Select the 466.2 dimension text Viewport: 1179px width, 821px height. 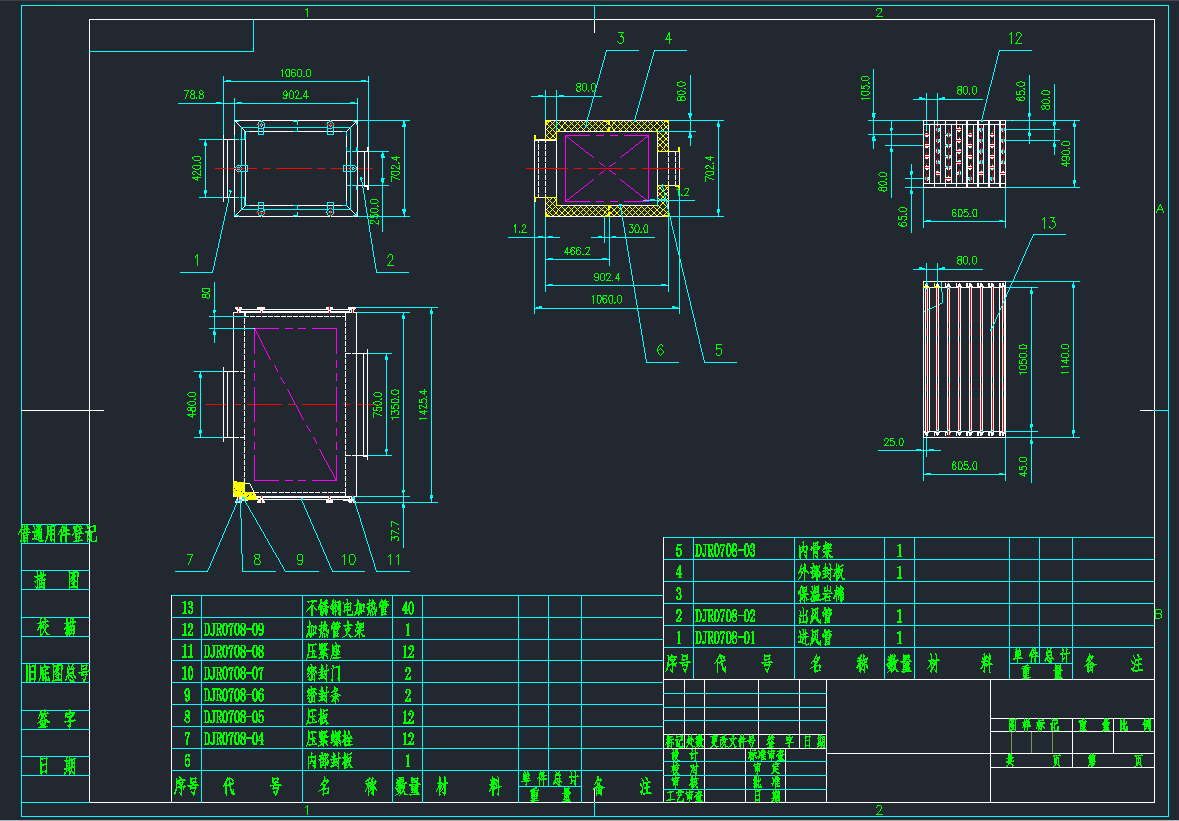click(577, 251)
